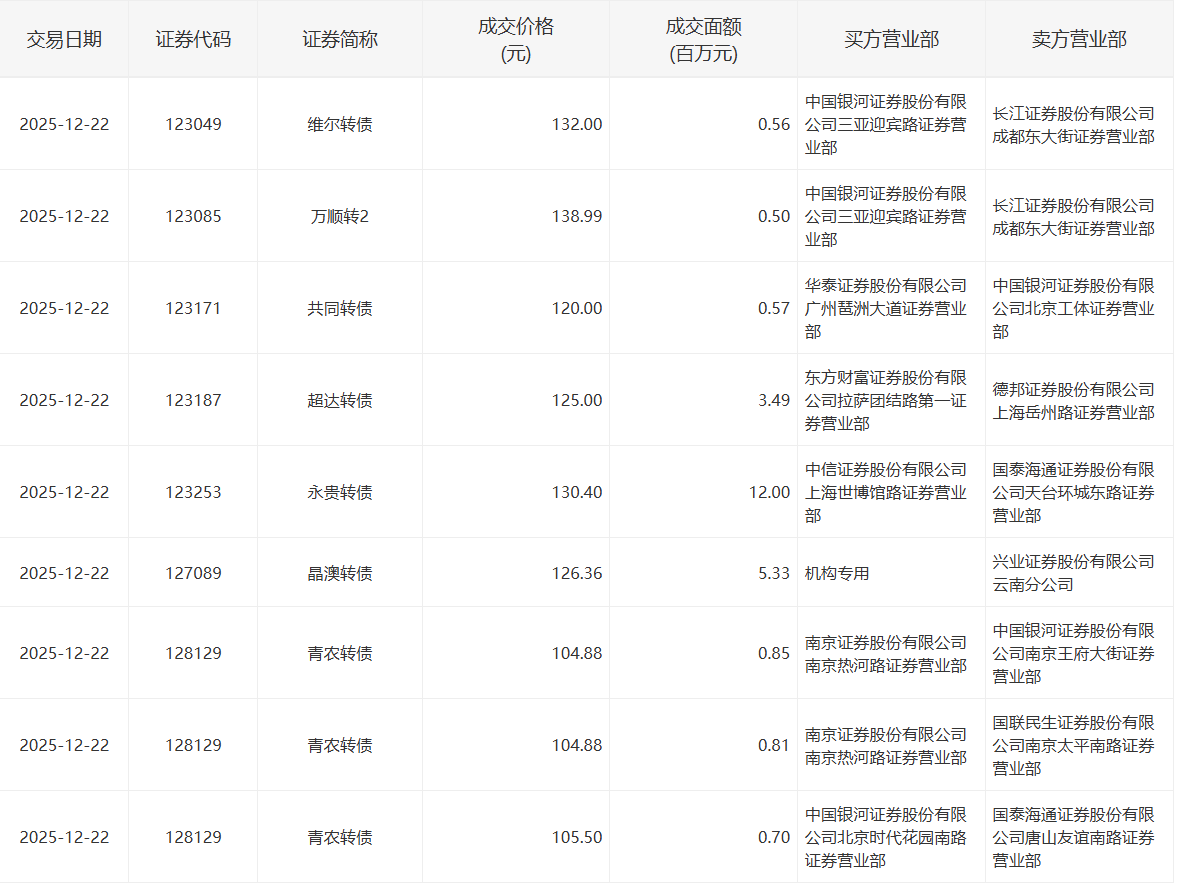Viewport: 1179px width, 888px height.
Task: Sort by the 证券代码 column header
Action: click(x=193, y=40)
